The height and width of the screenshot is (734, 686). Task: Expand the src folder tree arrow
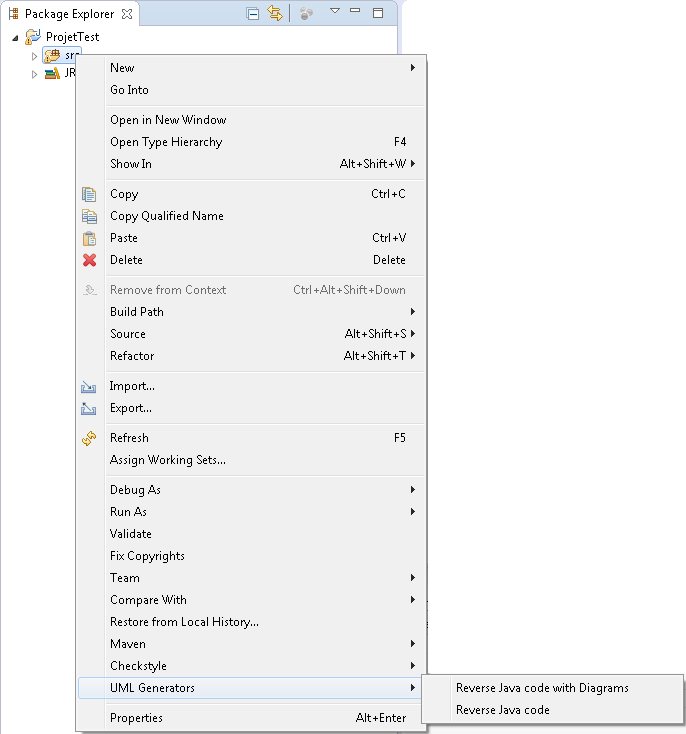click(x=34, y=56)
